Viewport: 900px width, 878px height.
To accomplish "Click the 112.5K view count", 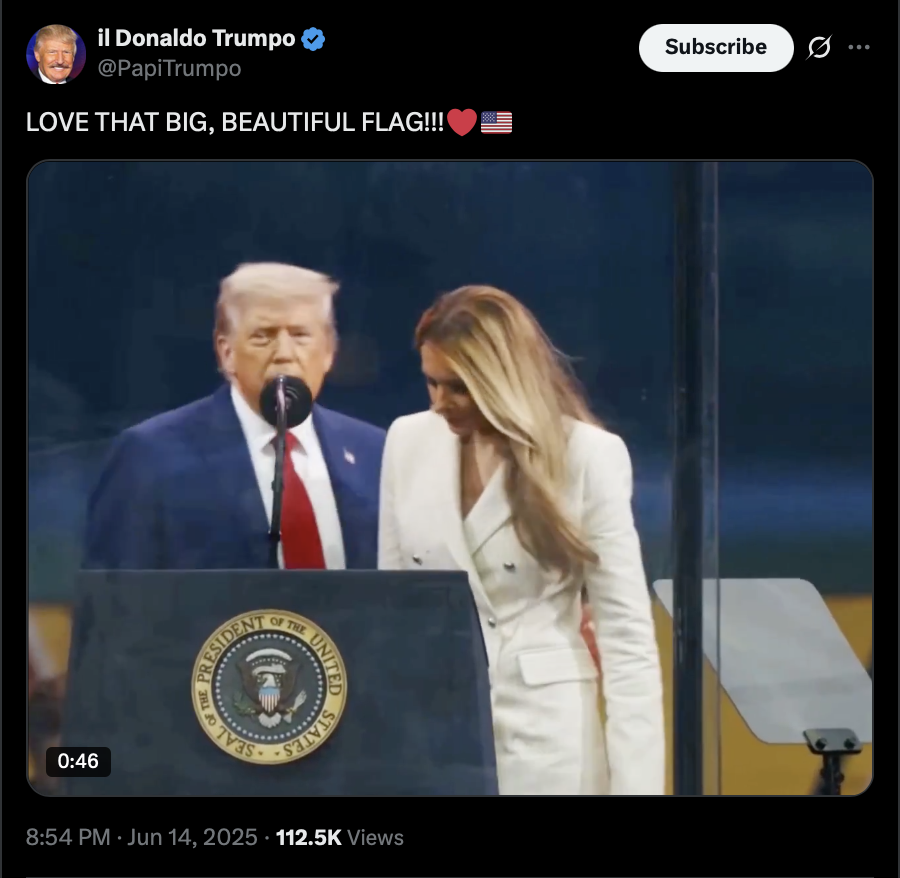I will click(309, 837).
